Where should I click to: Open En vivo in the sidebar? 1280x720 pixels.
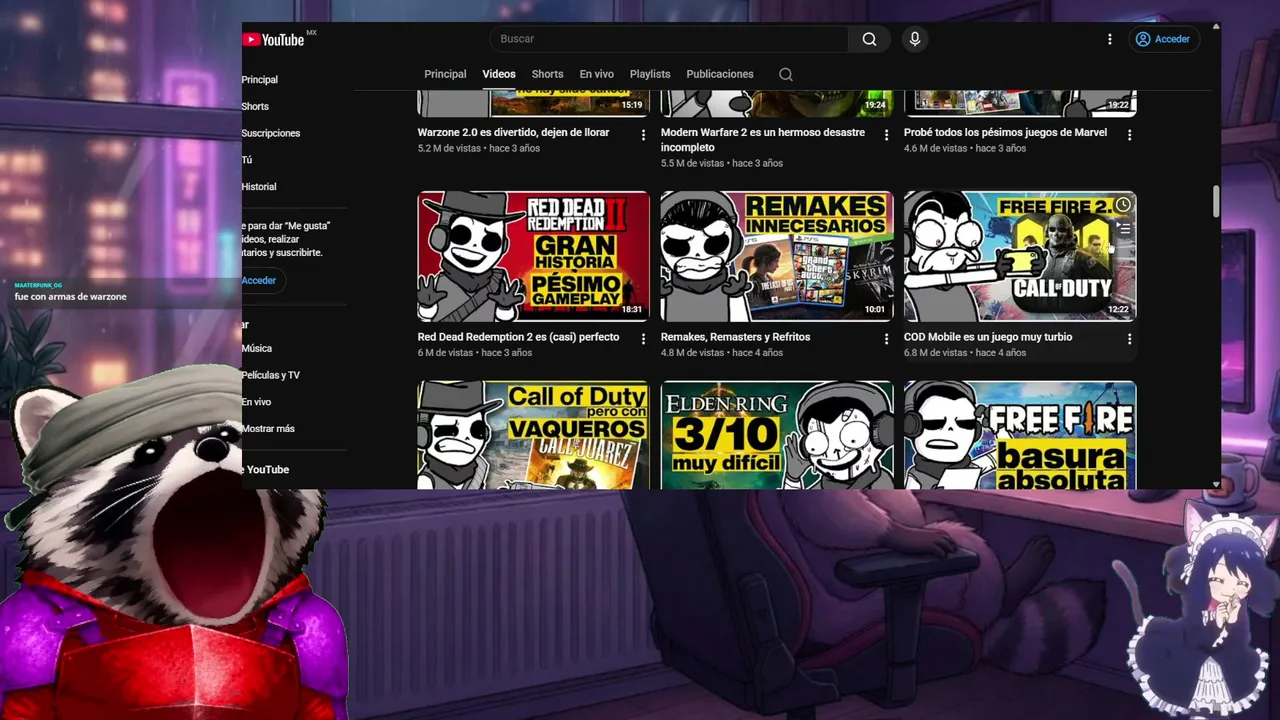257,402
